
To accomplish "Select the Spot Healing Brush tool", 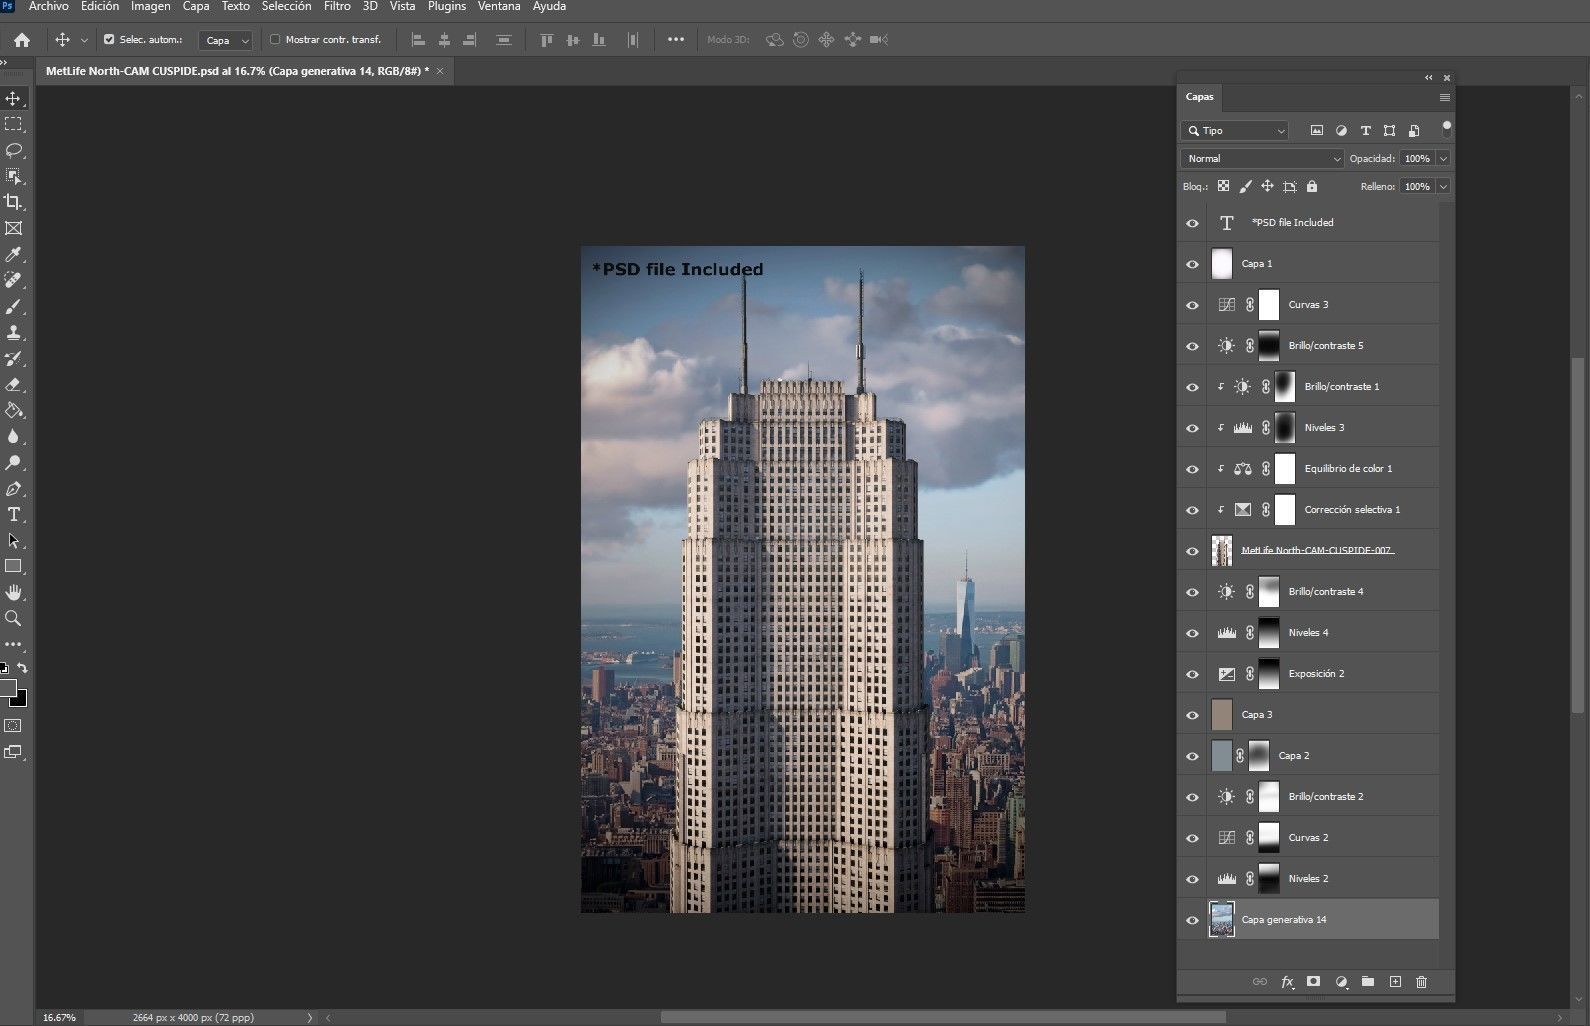I will point(13,281).
